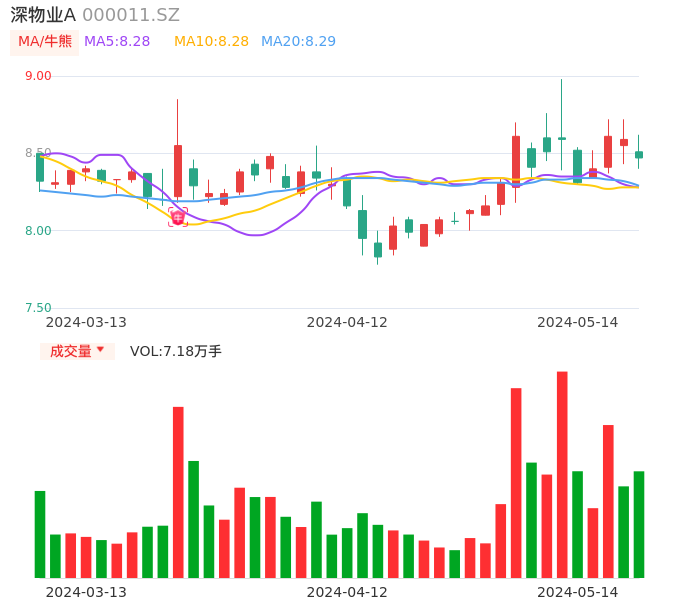Click the VOL:7.18万手 volume readout
Image resolution: width=686 pixels, height=606 pixels.
[176, 351]
